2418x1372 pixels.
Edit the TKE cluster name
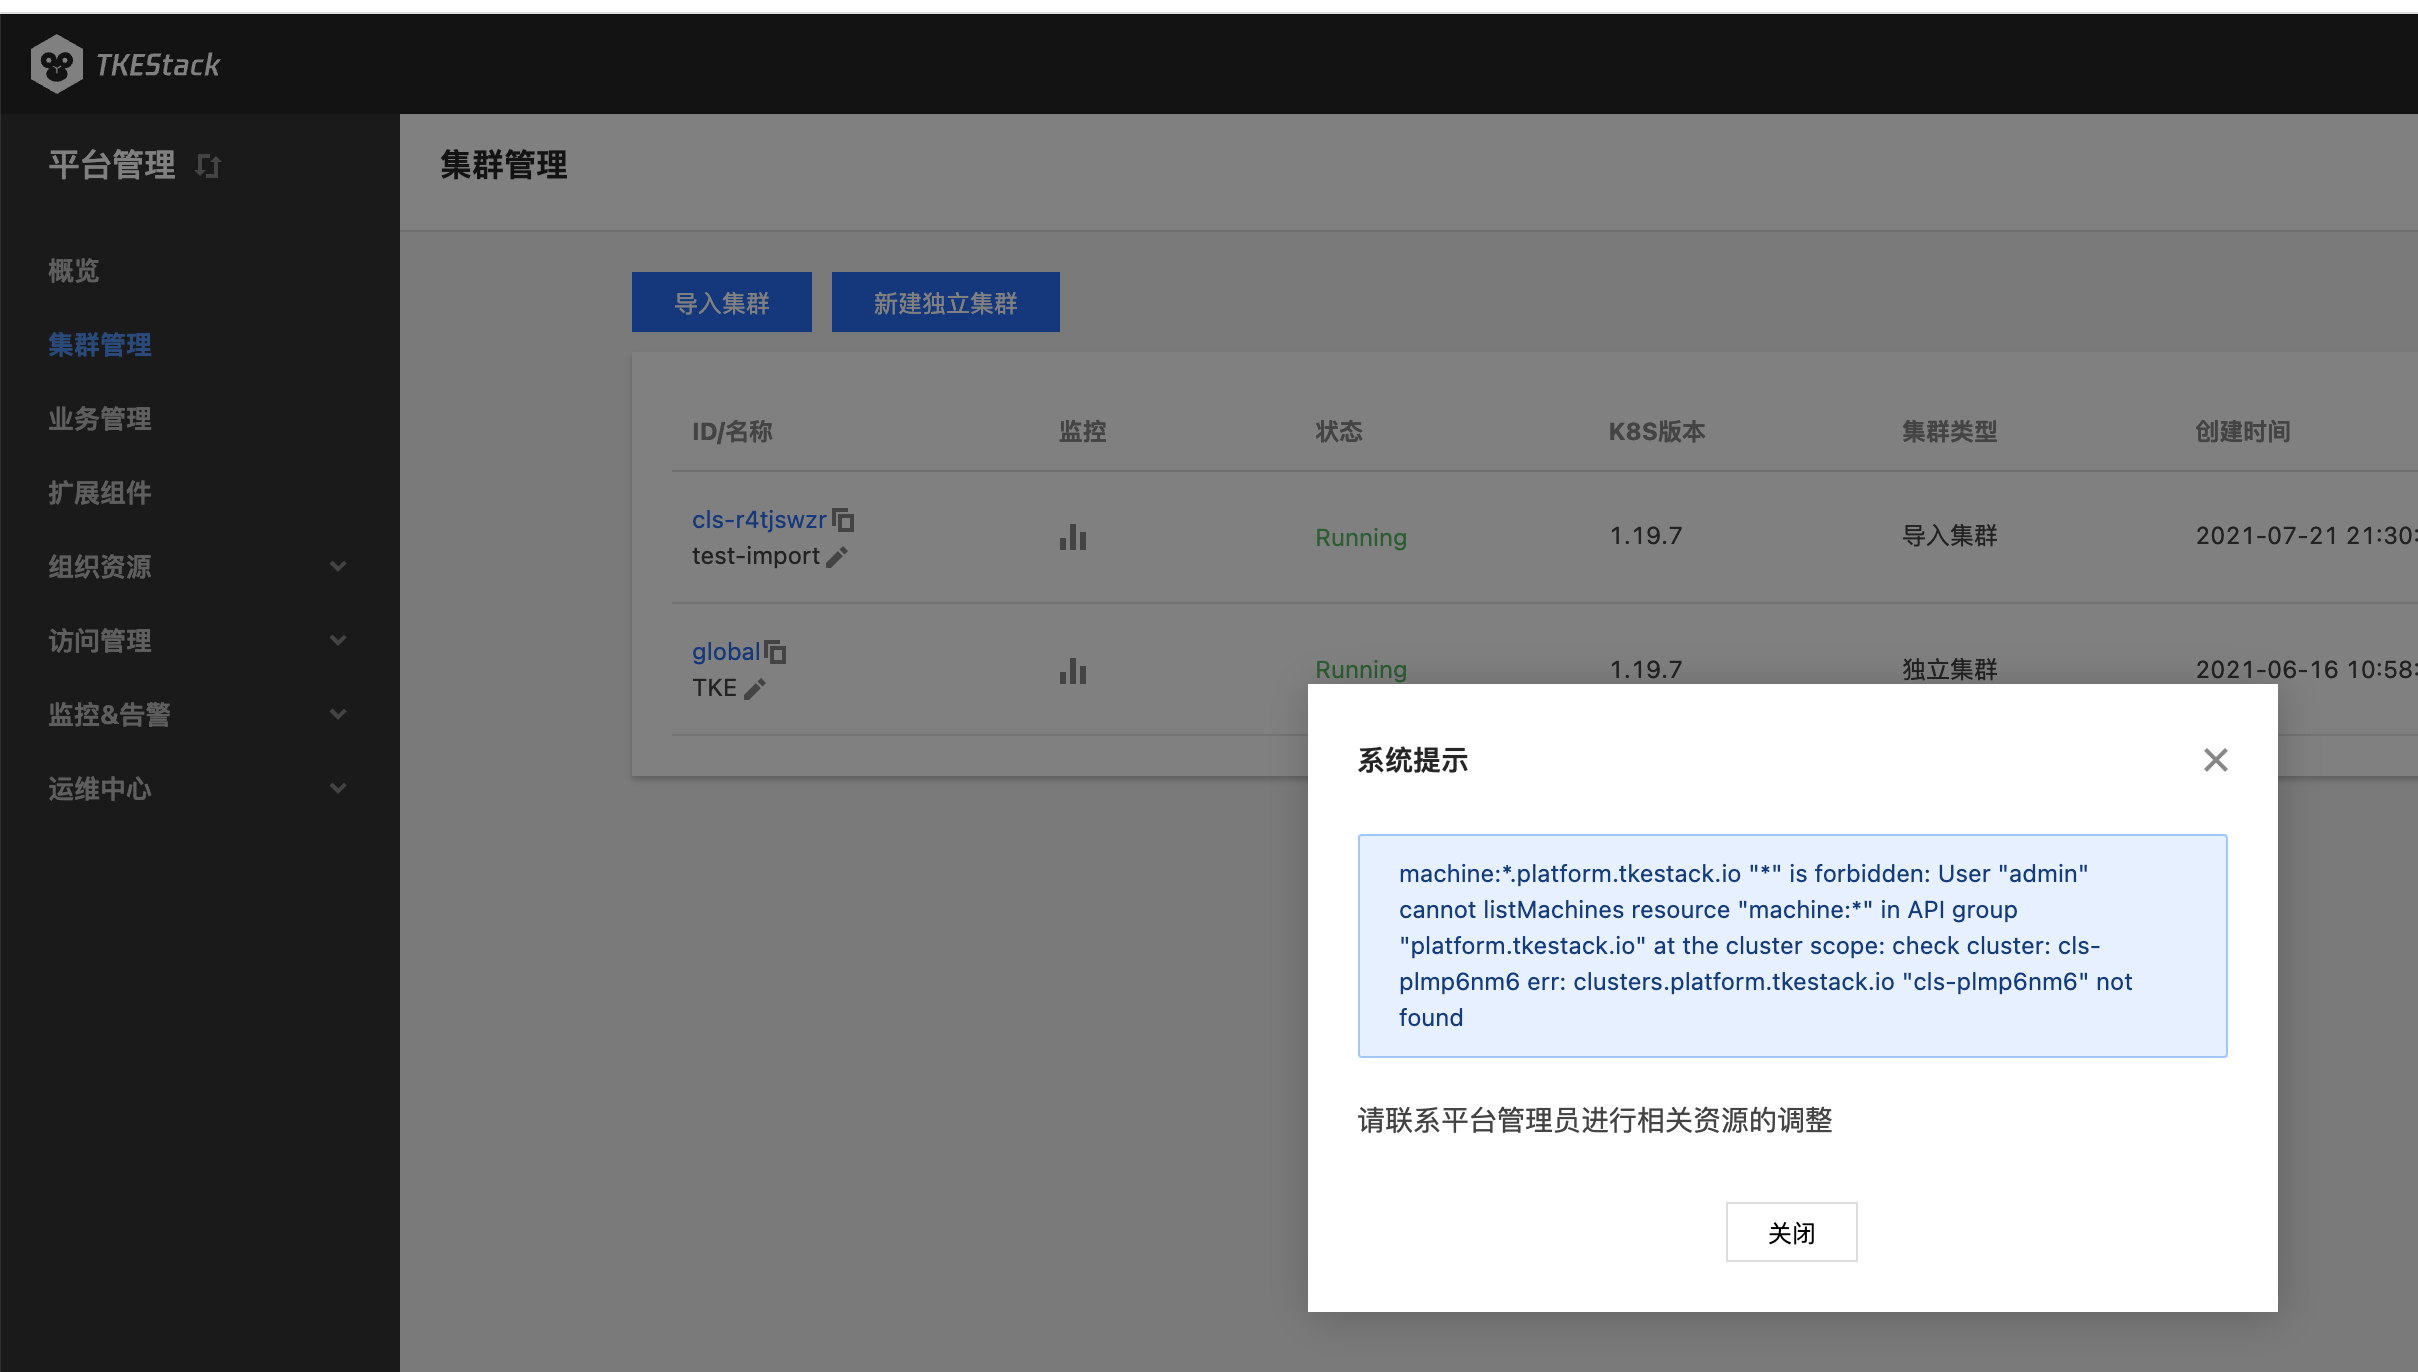pyautogui.click(x=755, y=689)
